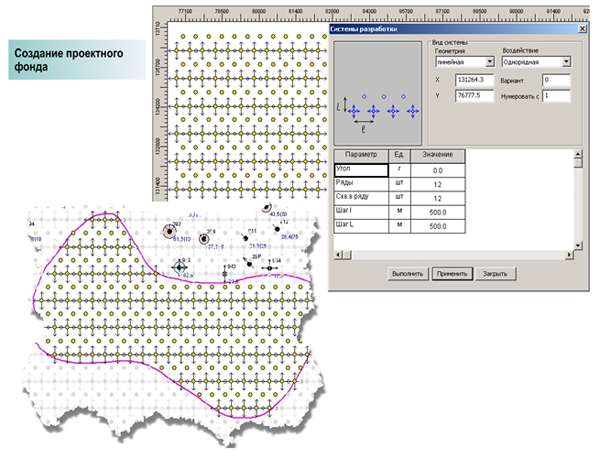Click the vertical scrollbar thumb in the parameter list
The image size is (600, 458).
pos(578,163)
